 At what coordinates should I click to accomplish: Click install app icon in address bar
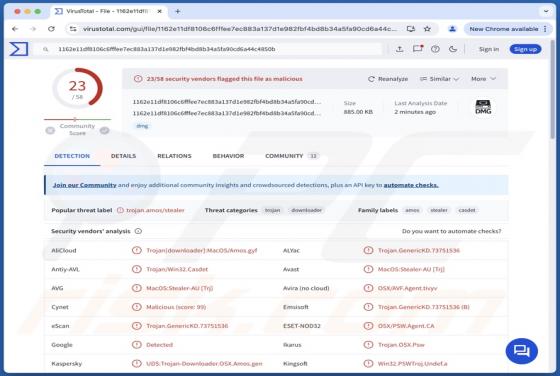point(411,29)
